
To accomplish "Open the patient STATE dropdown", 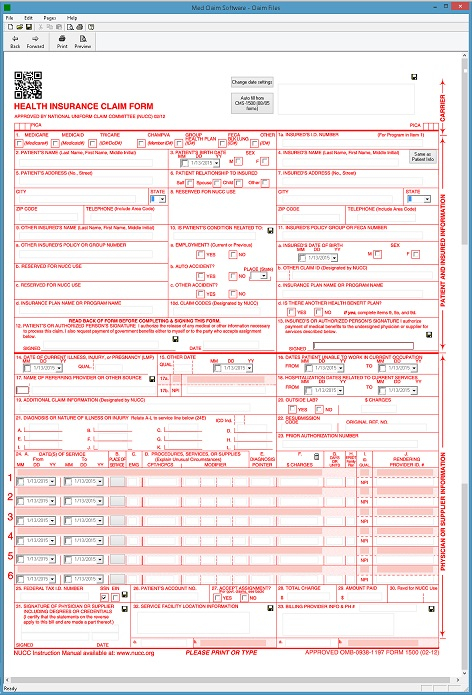I will point(162,199).
